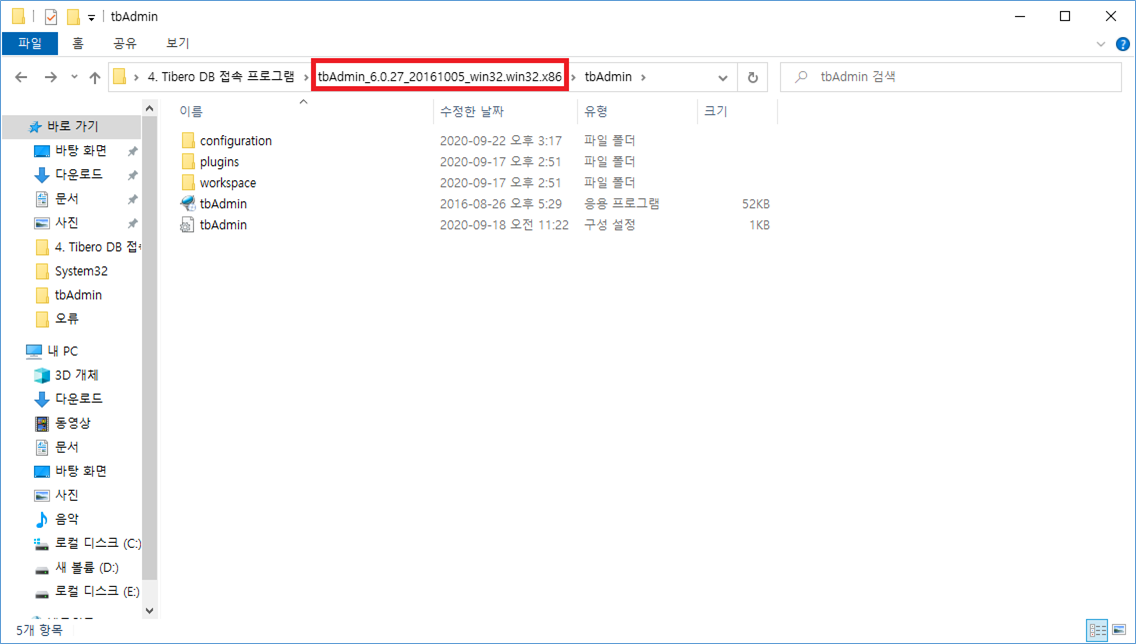Image resolution: width=1136 pixels, height=644 pixels.
Task: Refresh the tbAdmin folder view
Action: pyautogui.click(x=753, y=78)
